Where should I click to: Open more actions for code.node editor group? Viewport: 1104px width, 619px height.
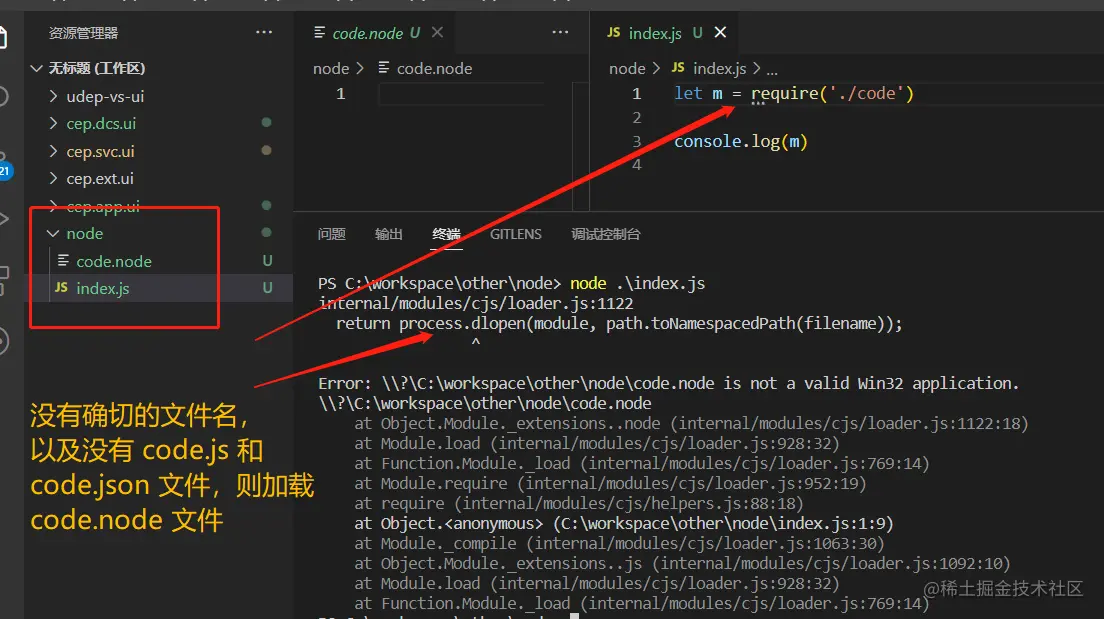pyautogui.click(x=560, y=32)
